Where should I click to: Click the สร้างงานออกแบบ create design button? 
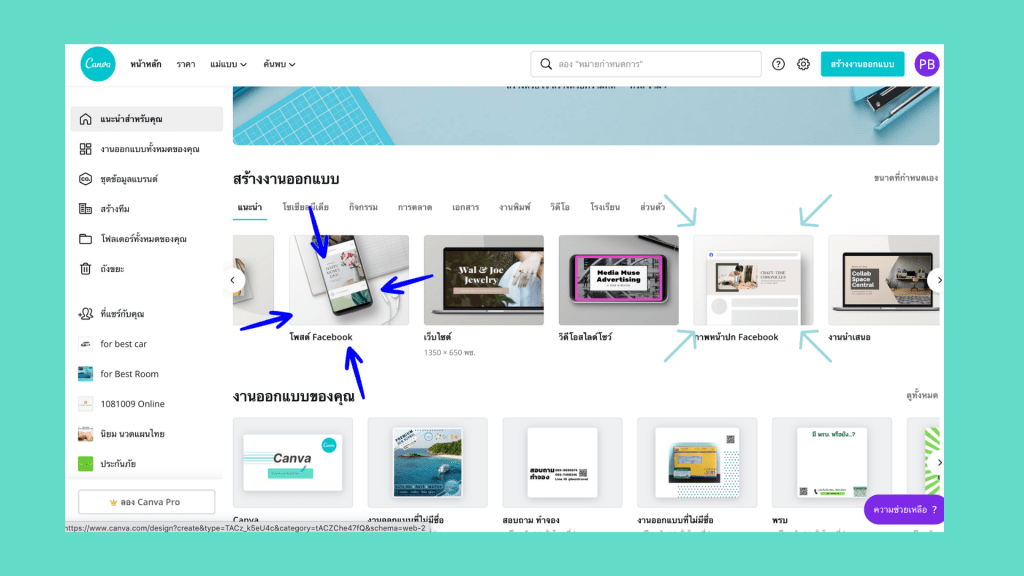click(x=862, y=64)
